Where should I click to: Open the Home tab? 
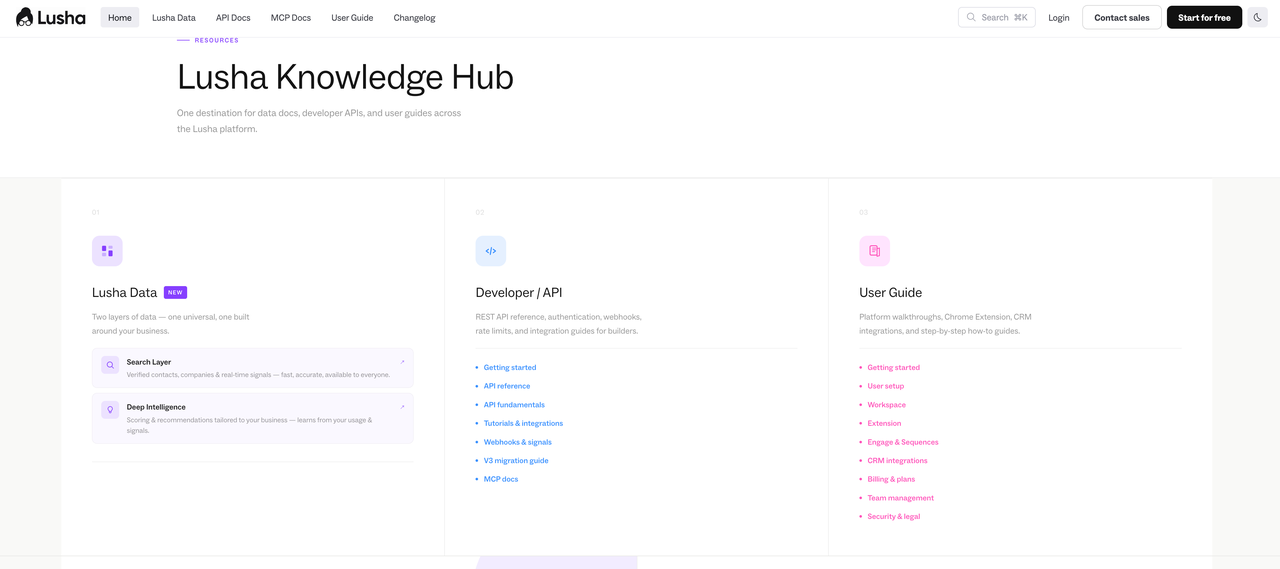(120, 17)
